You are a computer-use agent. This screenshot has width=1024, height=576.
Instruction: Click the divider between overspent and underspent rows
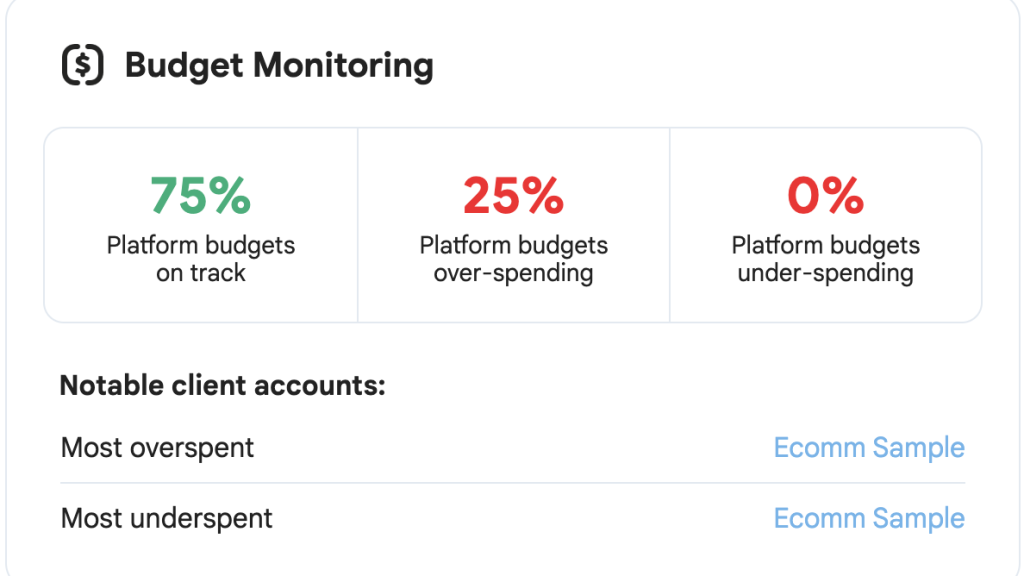tap(513, 483)
